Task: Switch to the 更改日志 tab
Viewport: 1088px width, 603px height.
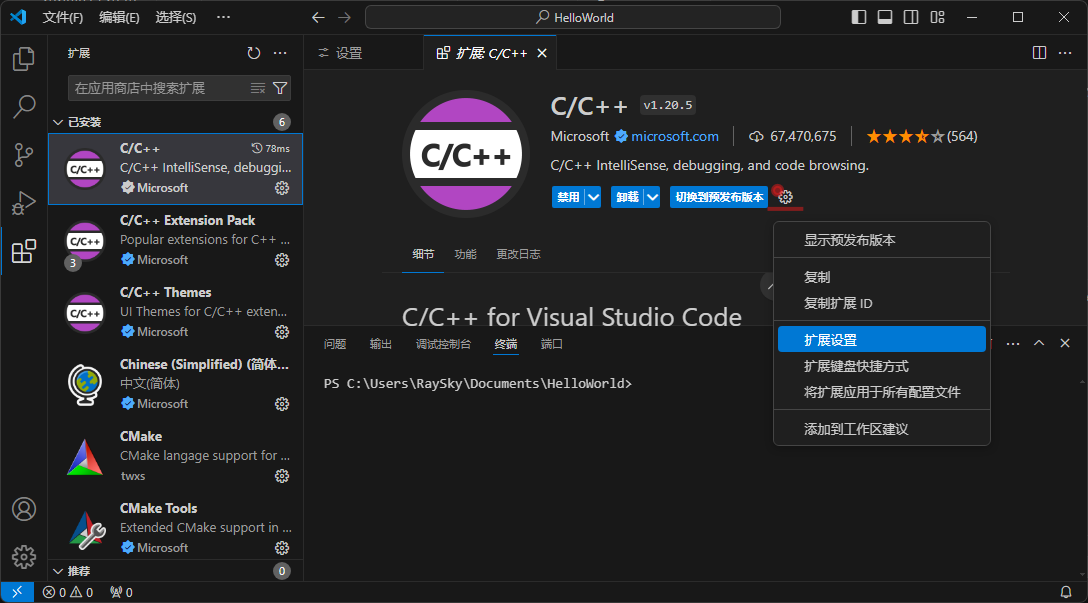Action: click(518, 254)
